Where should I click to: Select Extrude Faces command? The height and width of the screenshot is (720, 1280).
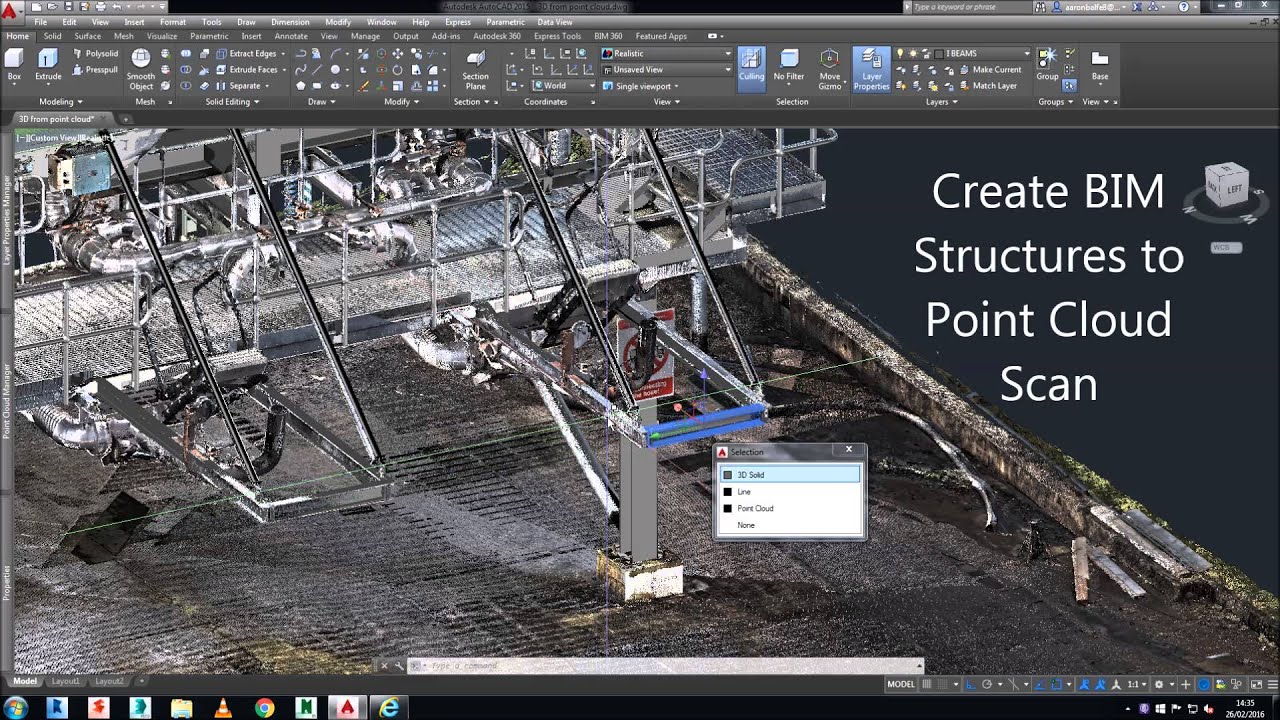(246, 70)
